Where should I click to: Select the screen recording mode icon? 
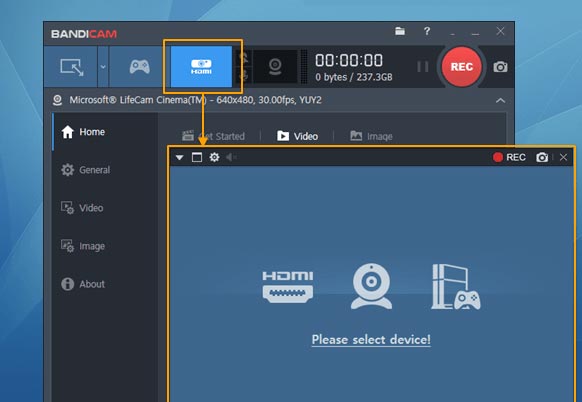pos(72,67)
